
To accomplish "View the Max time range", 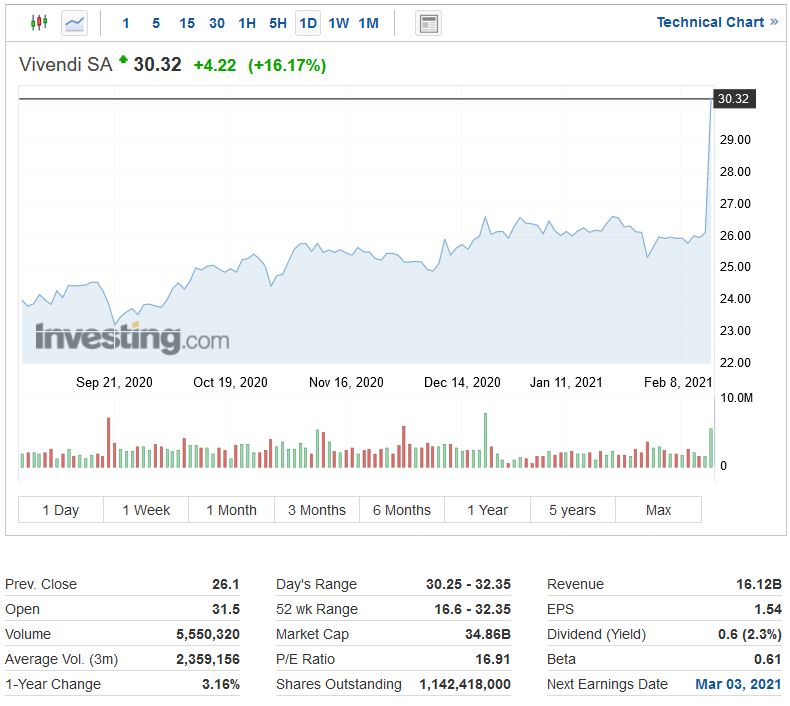I will tap(658, 510).
